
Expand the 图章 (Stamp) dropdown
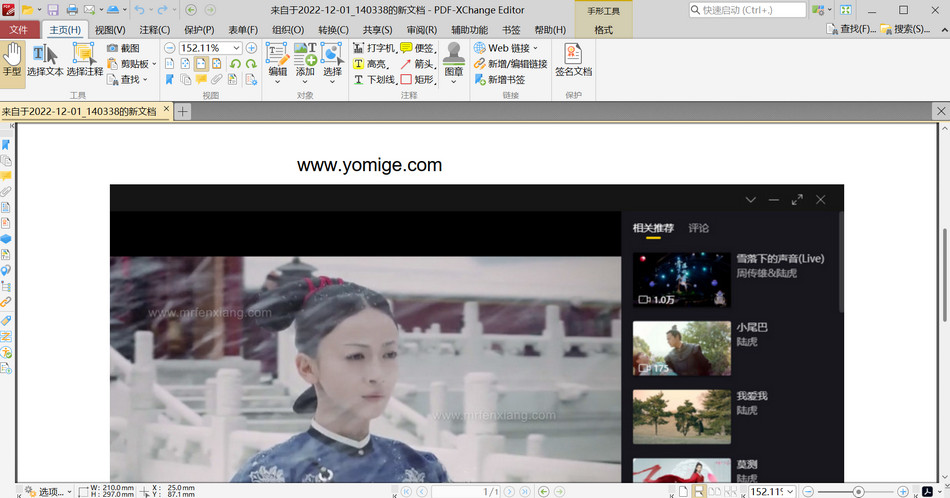click(454, 82)
